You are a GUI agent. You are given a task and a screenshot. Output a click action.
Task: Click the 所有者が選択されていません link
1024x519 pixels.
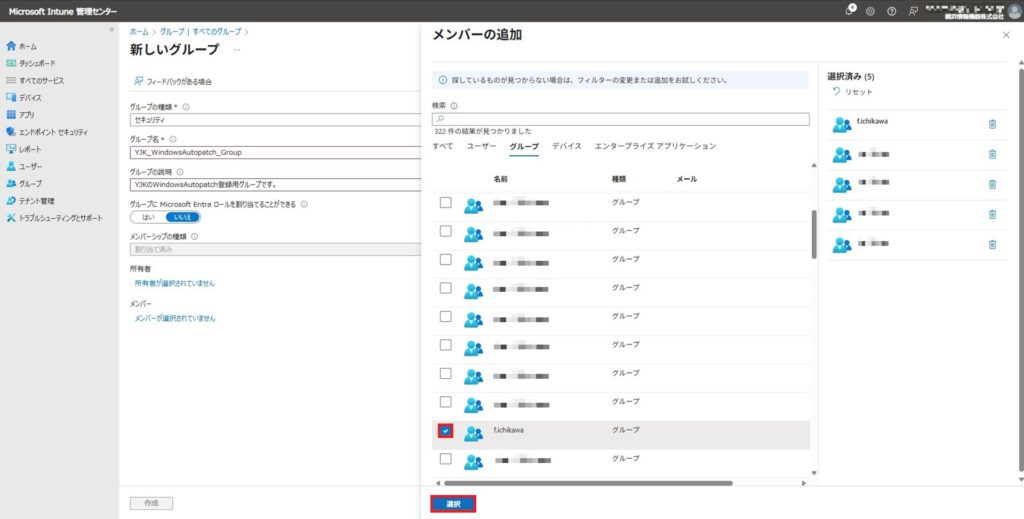pos(174,283)
